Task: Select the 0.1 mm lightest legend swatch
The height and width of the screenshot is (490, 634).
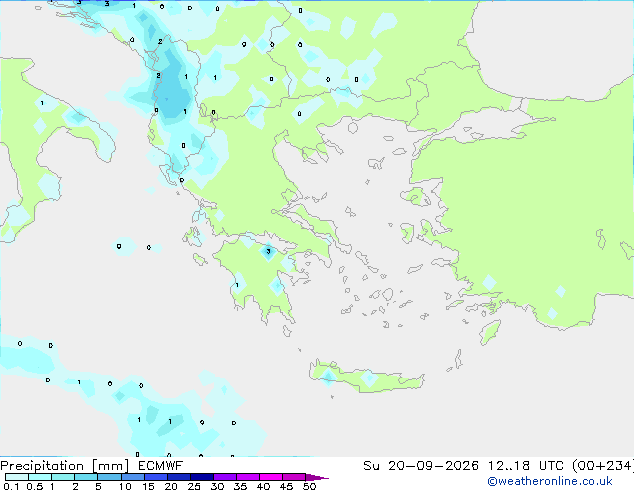Action: (x=17, y=477)
